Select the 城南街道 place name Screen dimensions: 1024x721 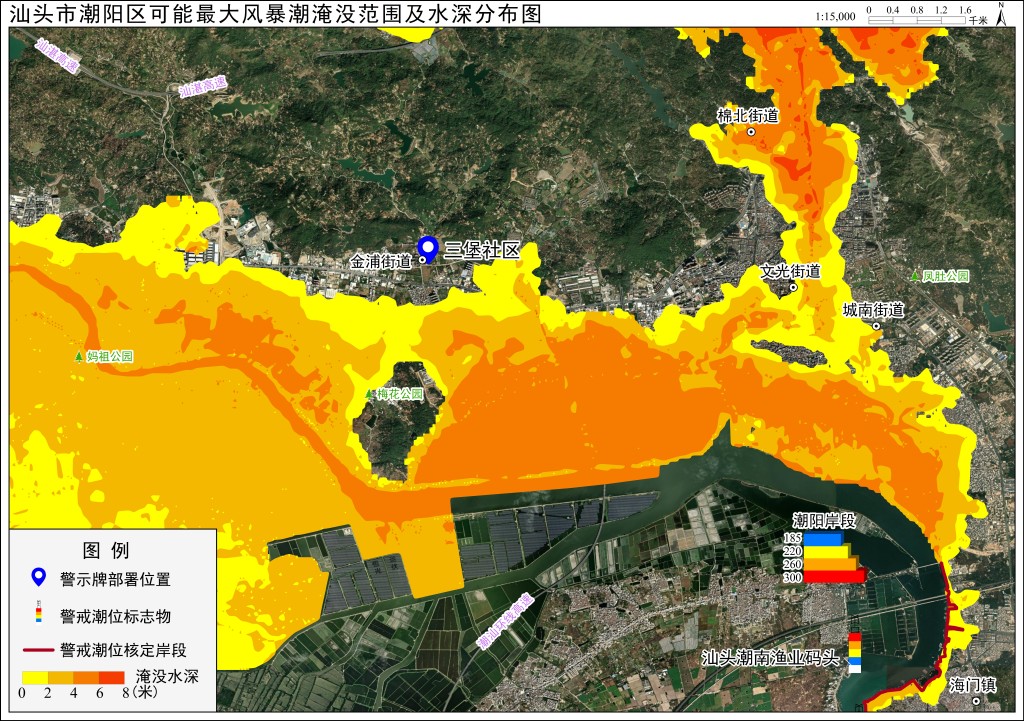click(x=874, y=310)
